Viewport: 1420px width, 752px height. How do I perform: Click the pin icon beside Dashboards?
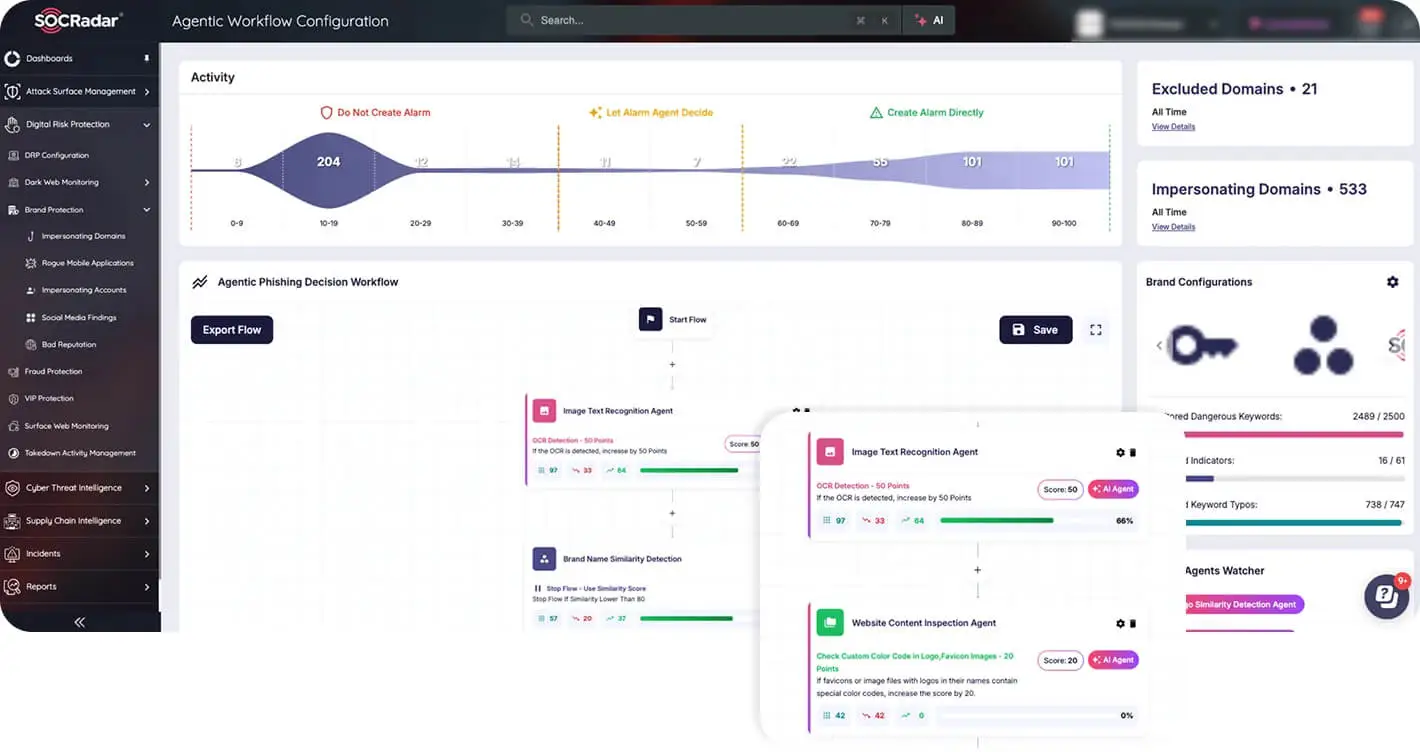coord(148,58)
